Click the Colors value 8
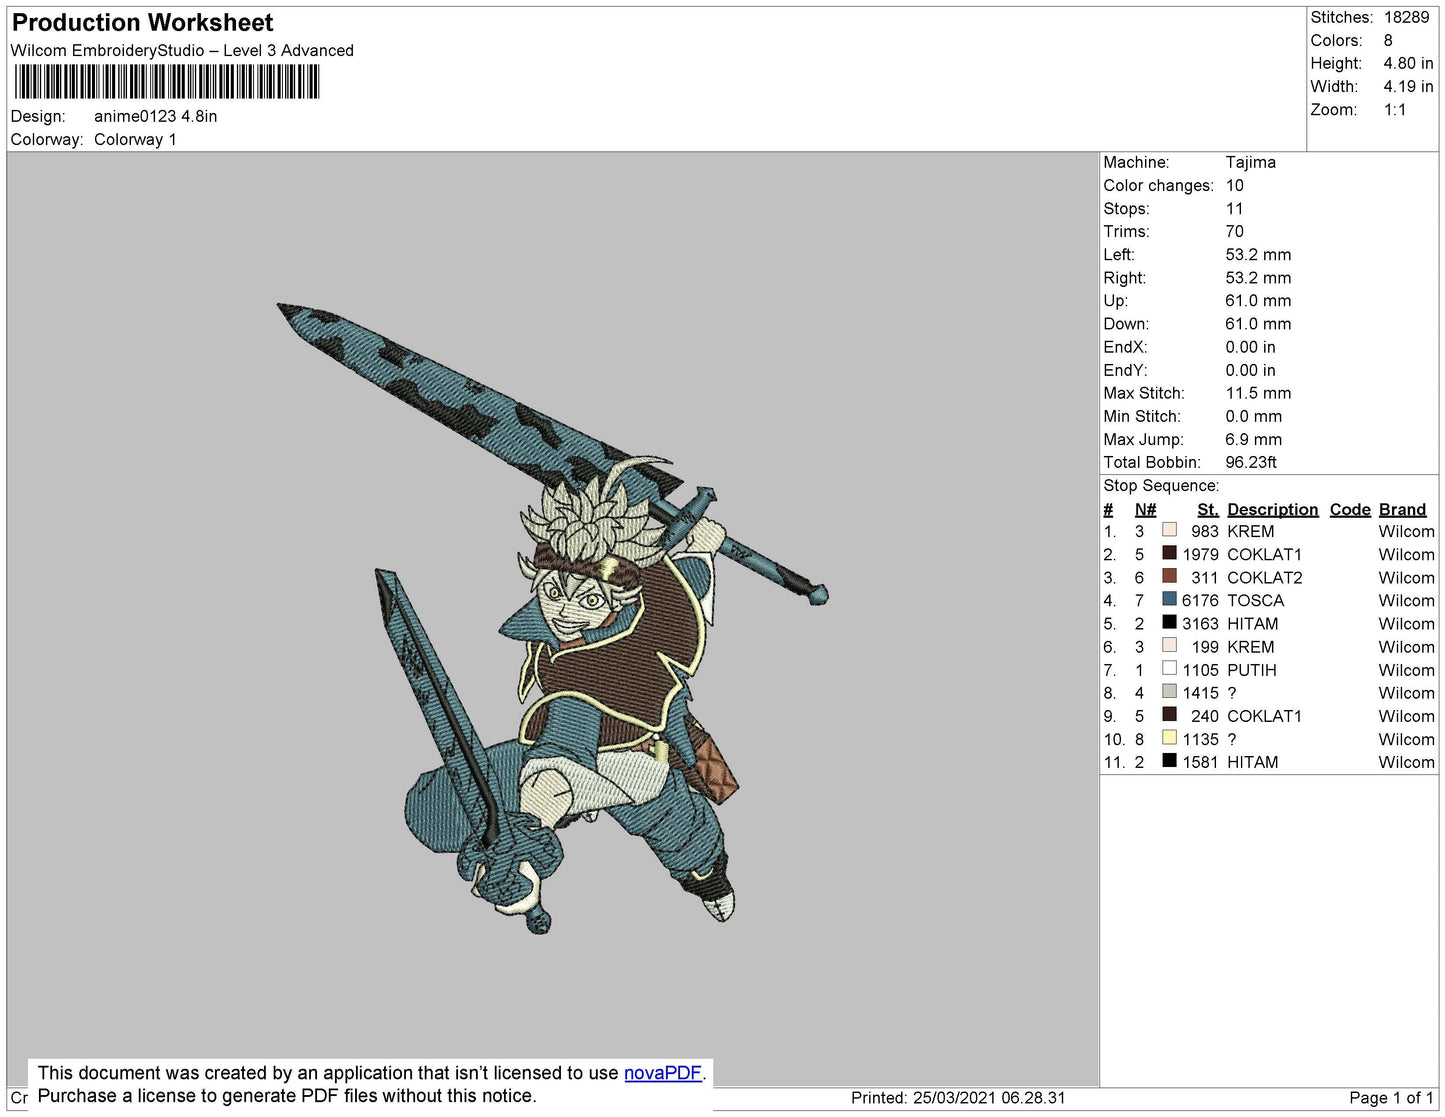1445x1117 pixels. (1388, 41)
